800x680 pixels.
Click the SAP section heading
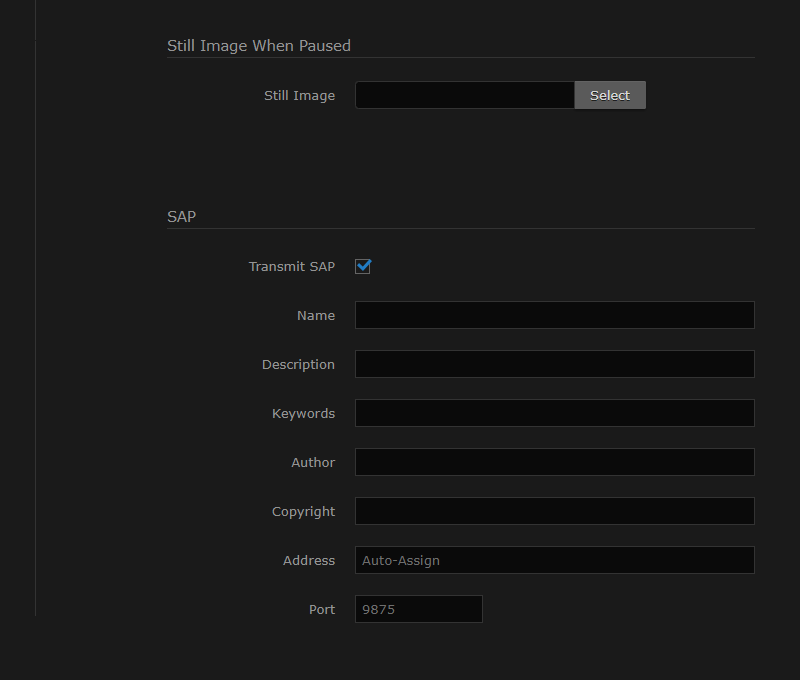point(182,216)
